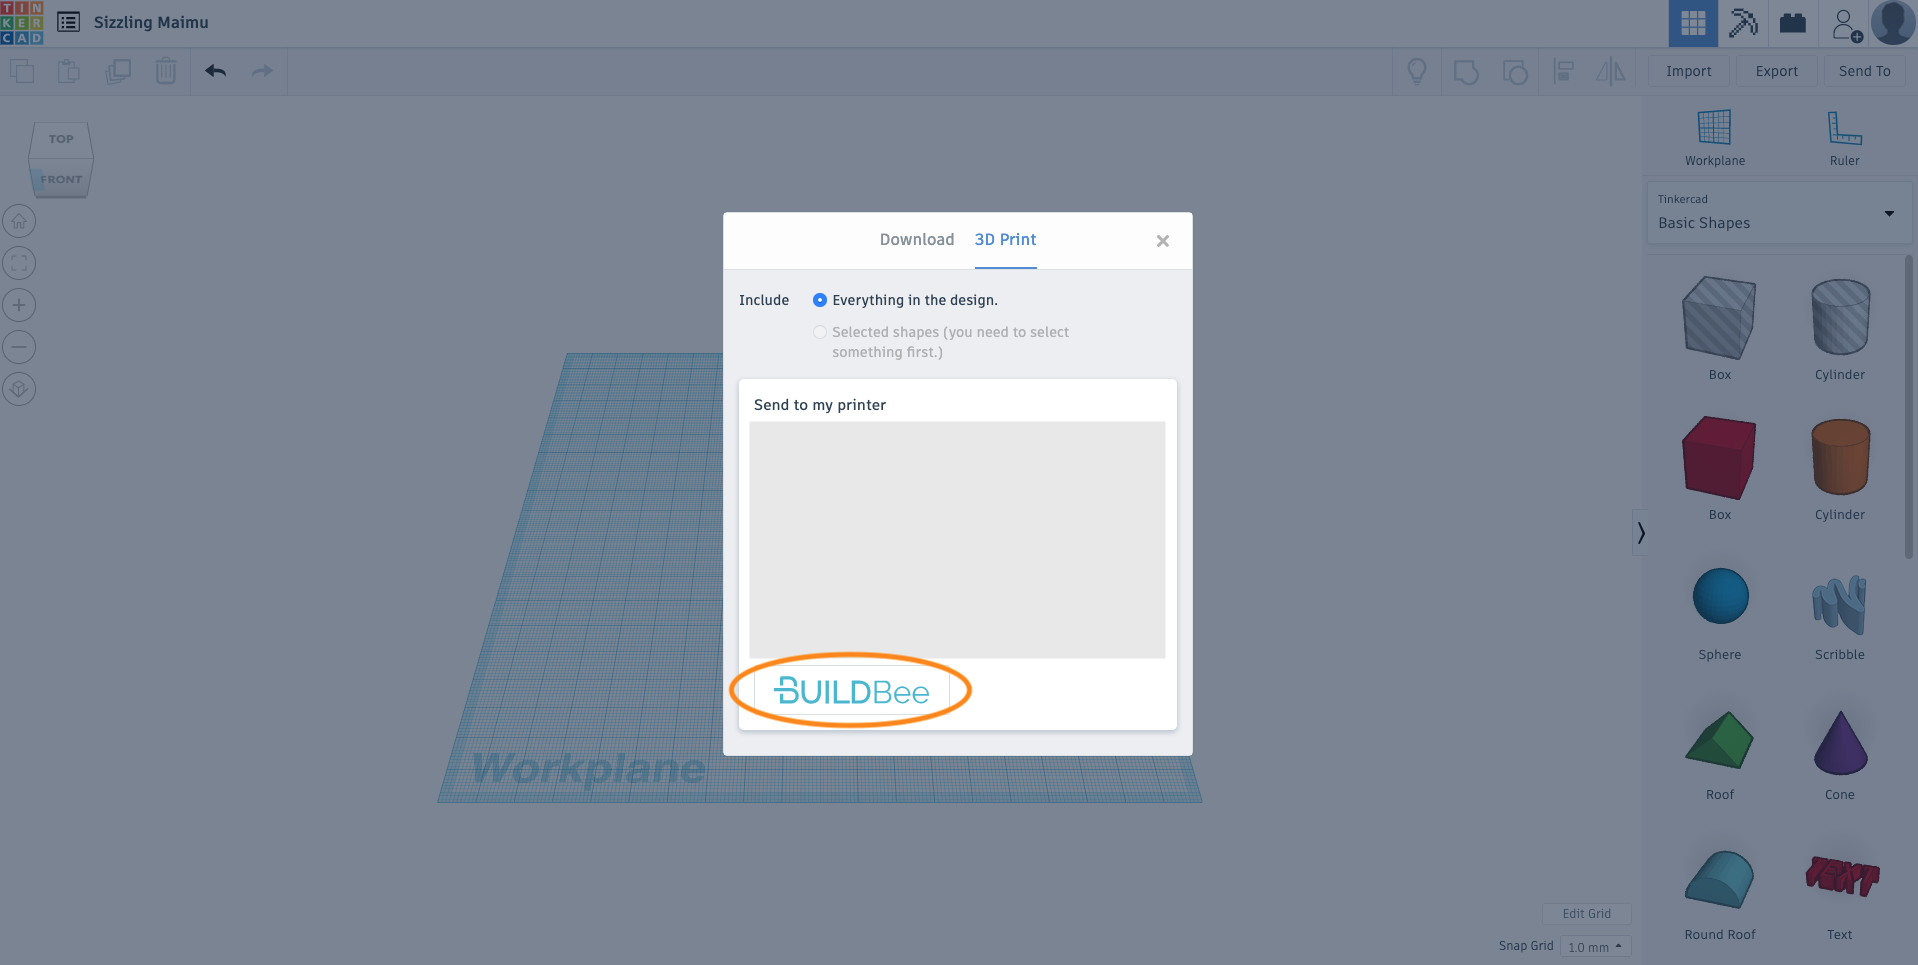Select Everything in the design option
This screenshot has height=965, width=1918.
[x=820, y=300]
